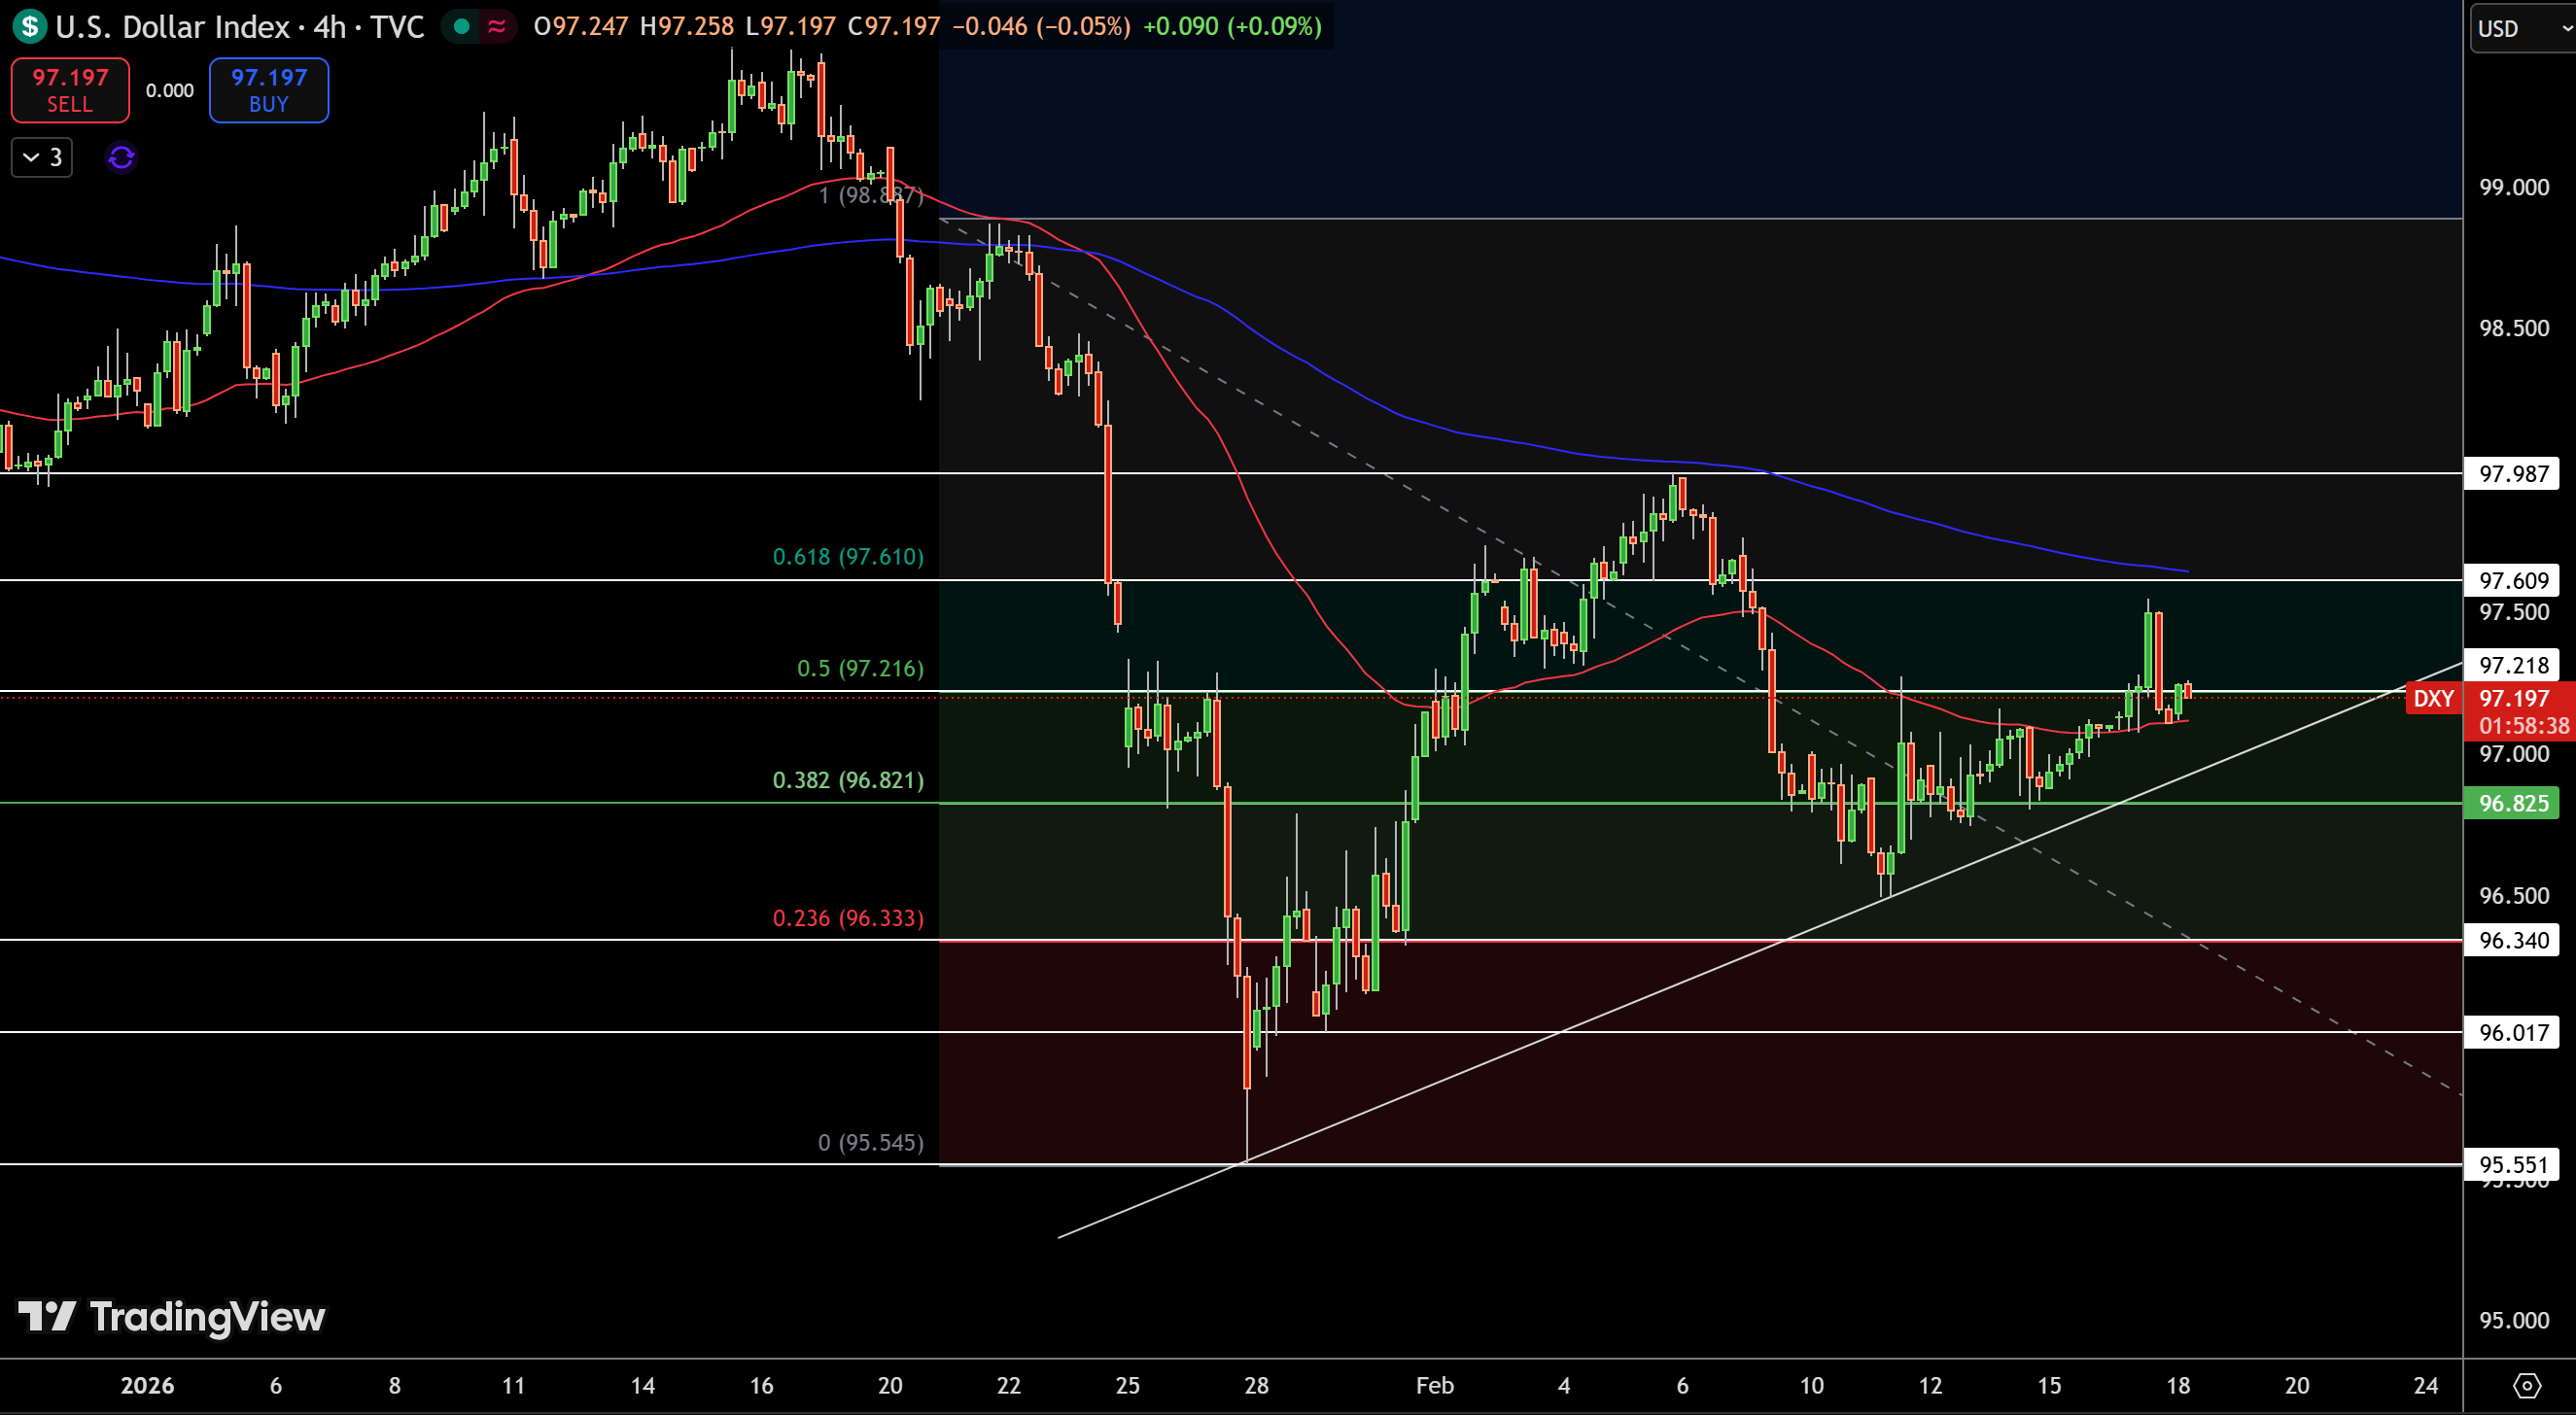Screen dimensions: 2576x1415
Task: Click the green market status dot
Action: [462, 26]
